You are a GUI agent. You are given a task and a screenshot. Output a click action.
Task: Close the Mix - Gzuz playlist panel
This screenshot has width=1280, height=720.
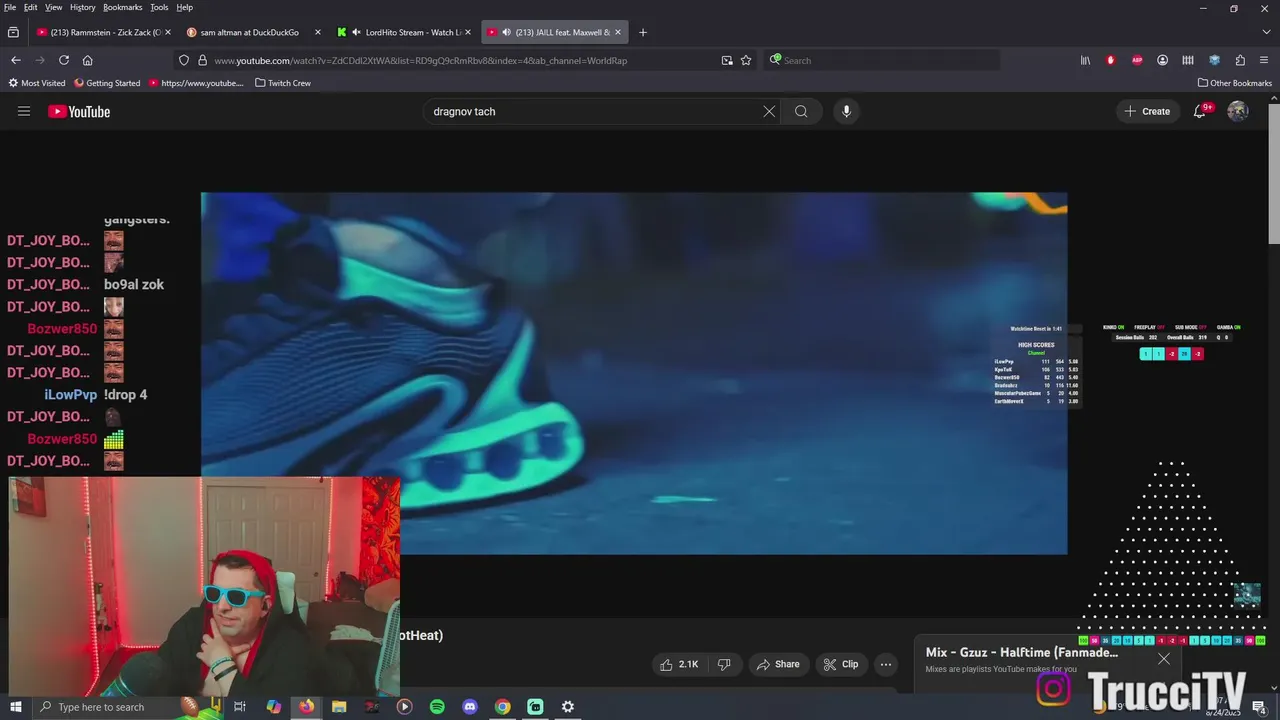coord(1164,658)
